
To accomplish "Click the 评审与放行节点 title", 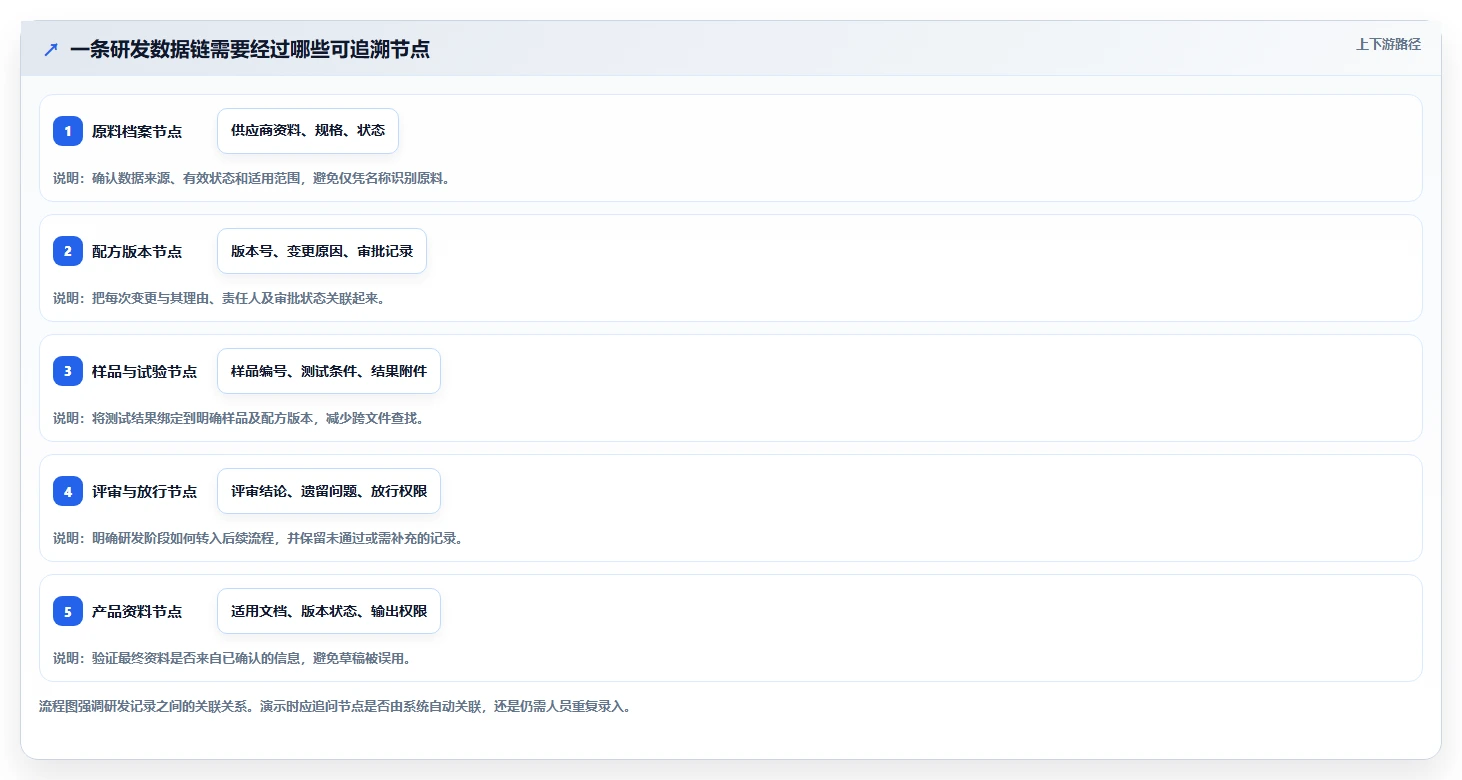I will coord(144,491).
